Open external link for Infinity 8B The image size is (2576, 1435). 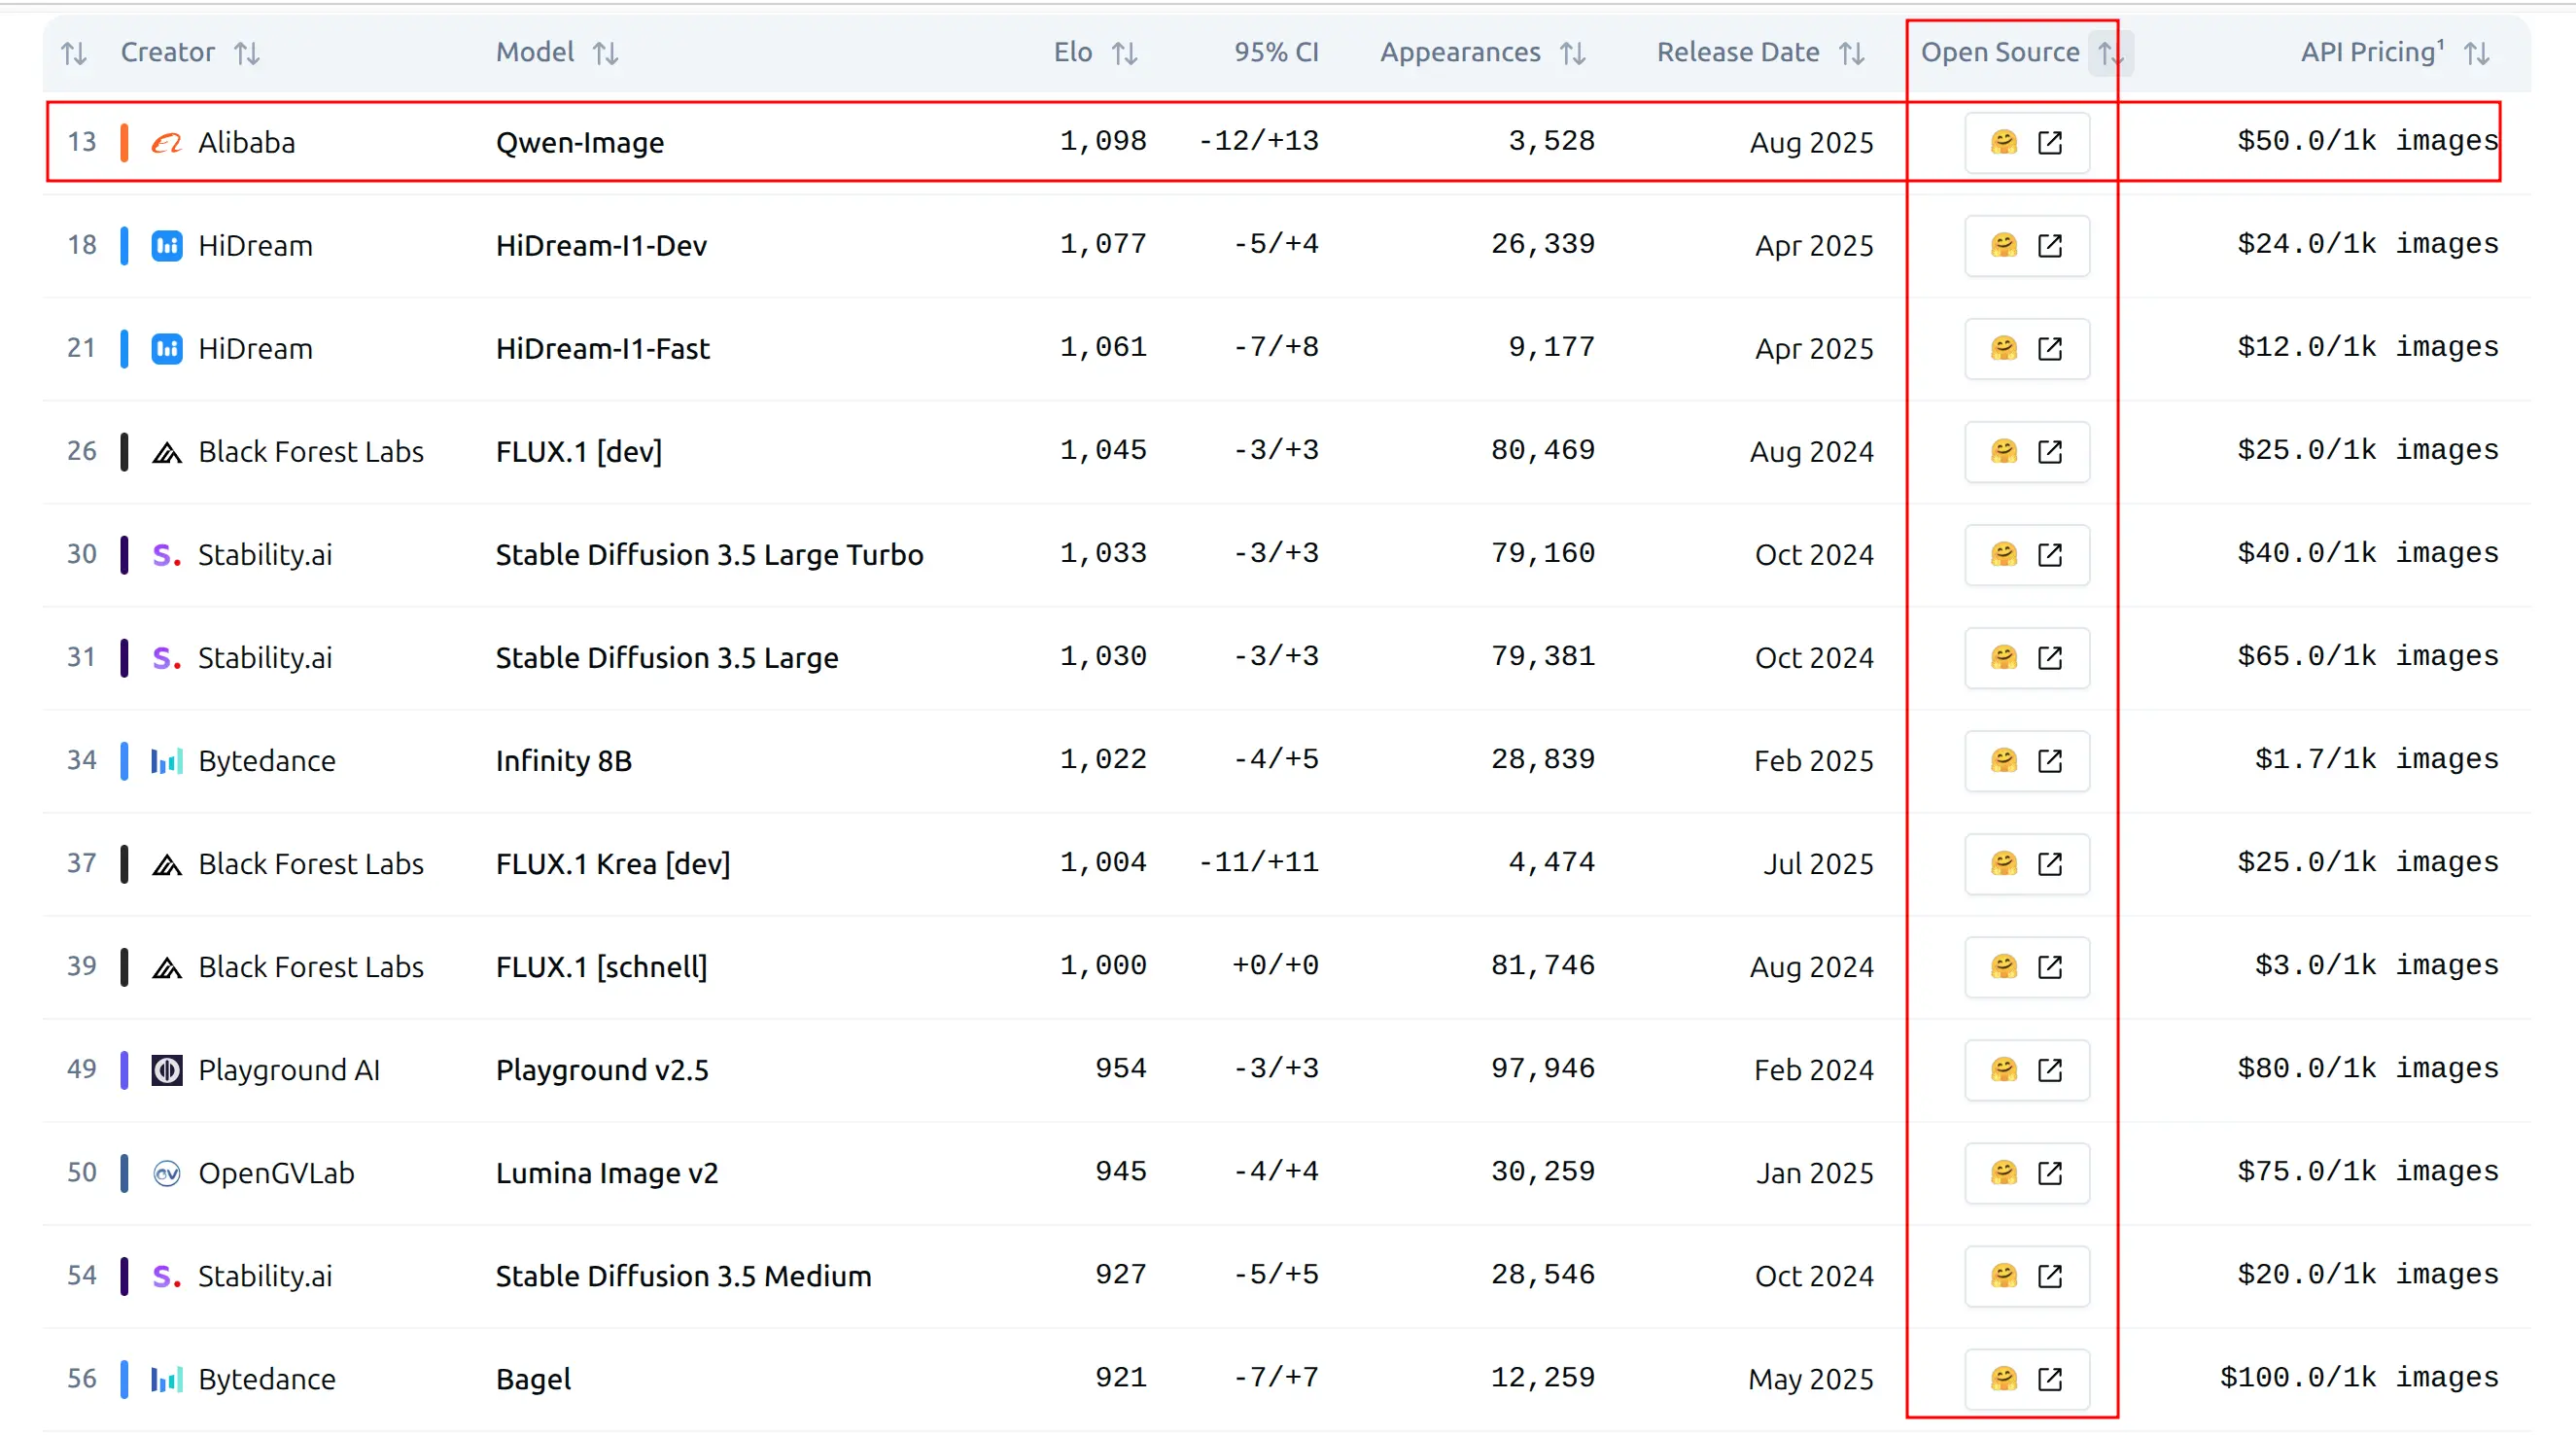2049,760
